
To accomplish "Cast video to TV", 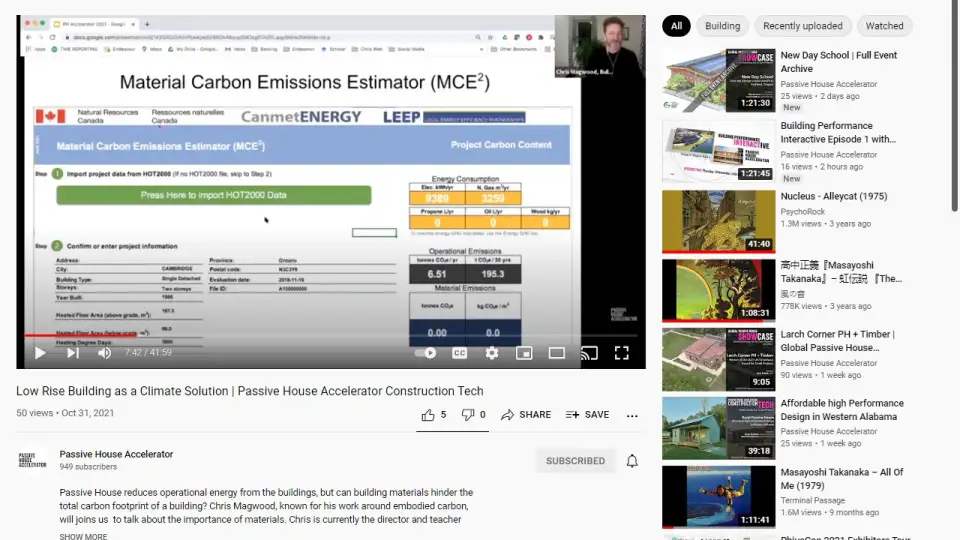I will click(x=589, y=353).
